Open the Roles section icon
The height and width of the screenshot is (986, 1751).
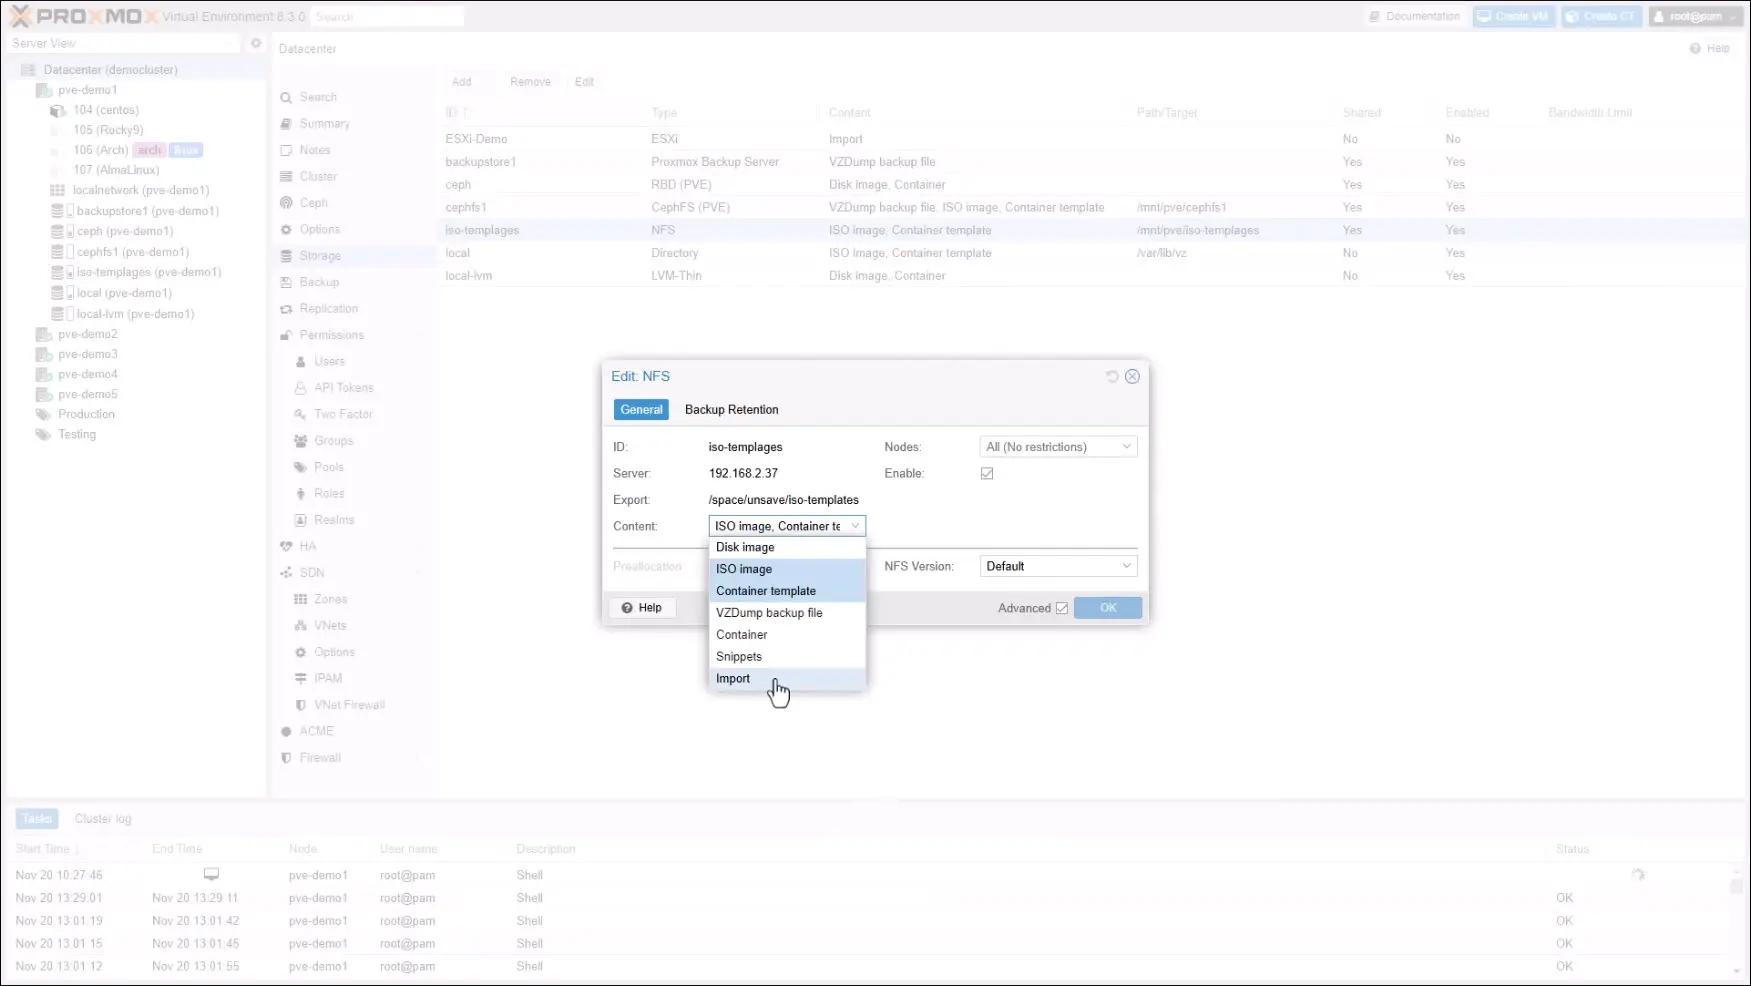[x=300, y=494]
